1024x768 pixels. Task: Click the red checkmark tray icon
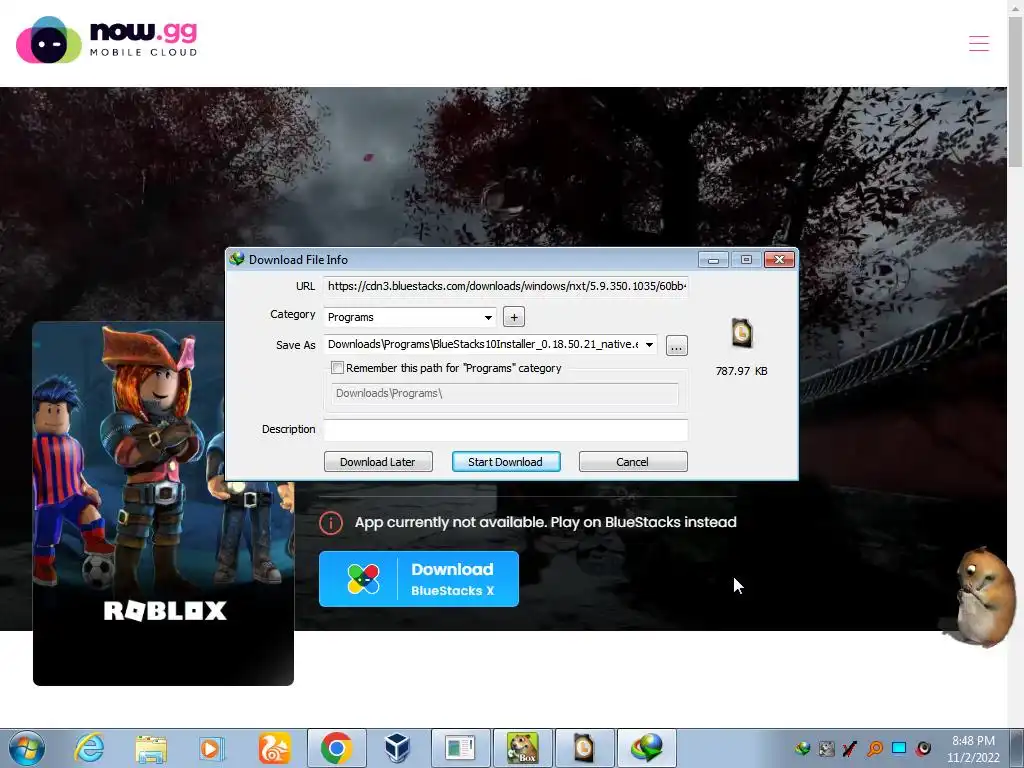pyautogui.click(x=850, y=748)
